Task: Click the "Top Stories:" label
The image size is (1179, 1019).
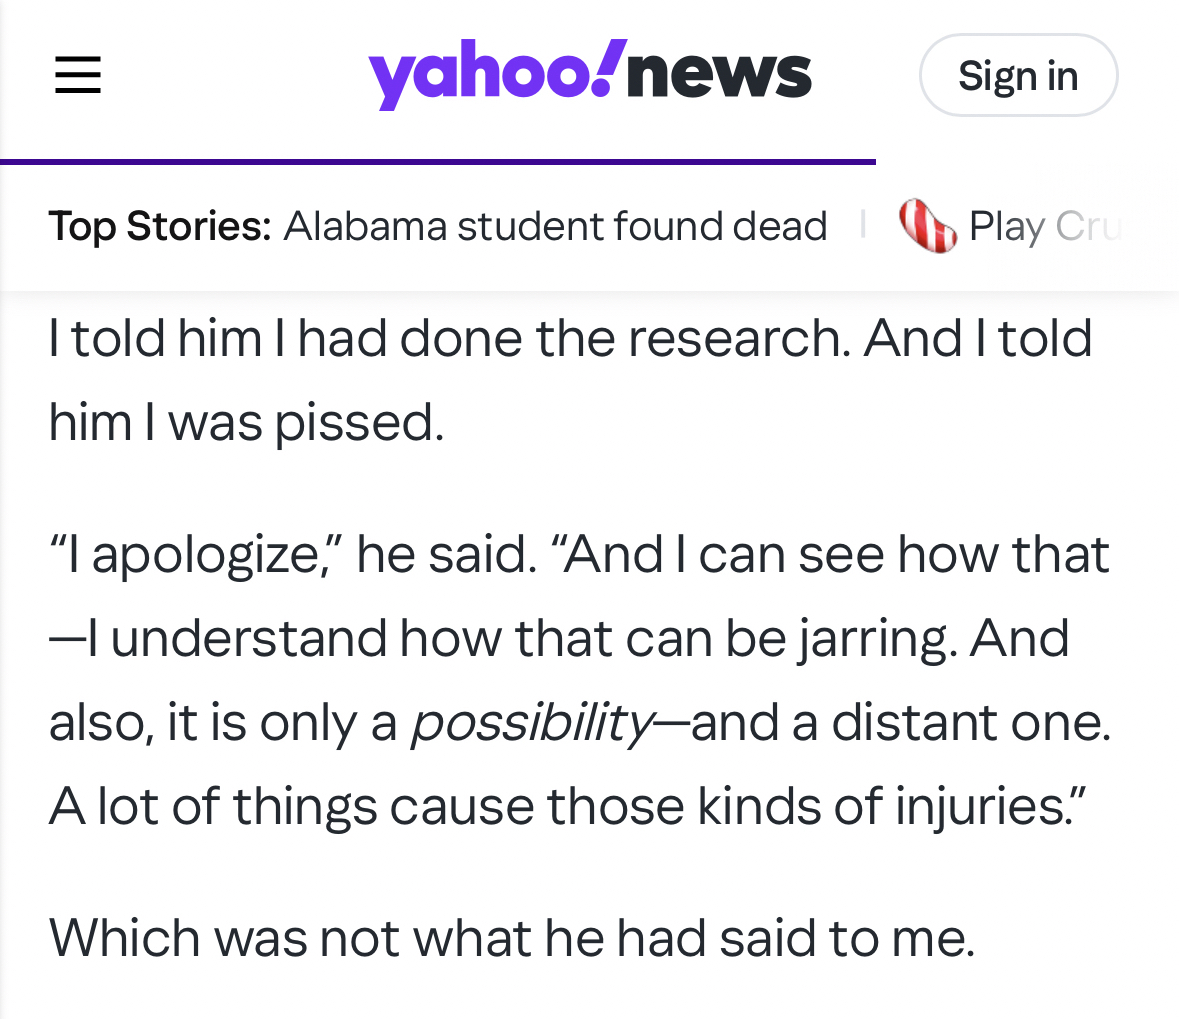Action: tap(160, 226)
